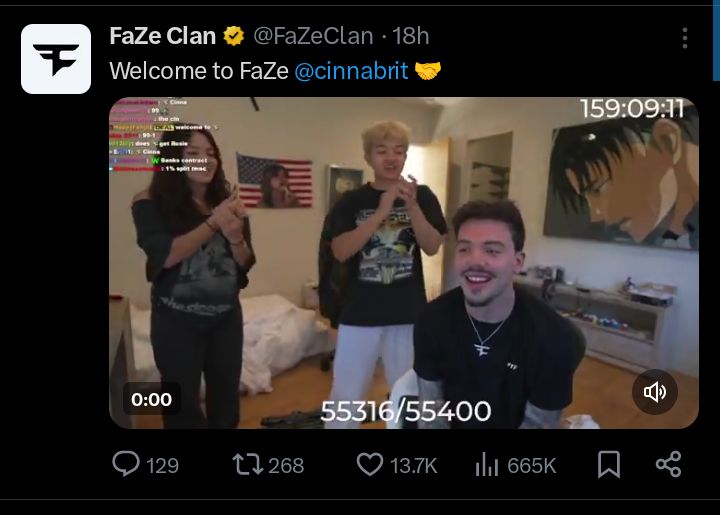The height and width of the screenshot is (515, 720).
Task: Unmute video using the speaker icon
Action: click(655, 392)
